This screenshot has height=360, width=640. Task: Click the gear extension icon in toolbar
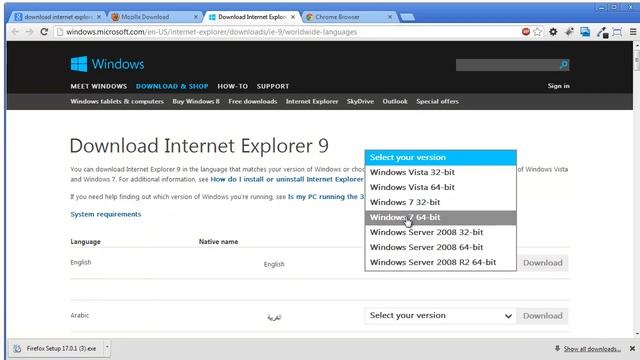pos(553,32)
